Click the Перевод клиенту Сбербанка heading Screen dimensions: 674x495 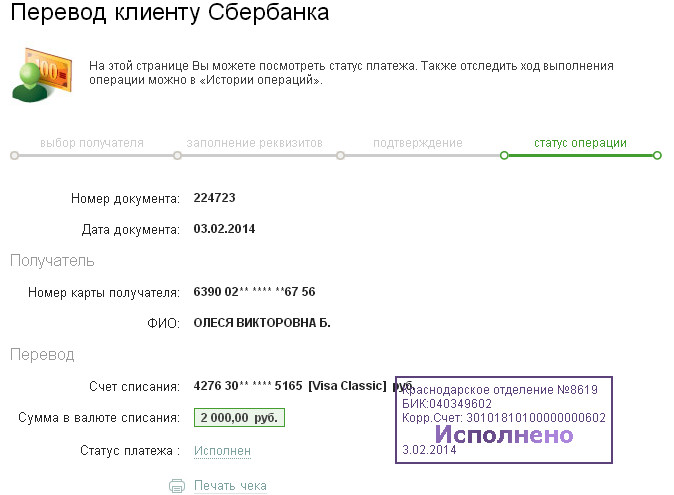(169, 12)
